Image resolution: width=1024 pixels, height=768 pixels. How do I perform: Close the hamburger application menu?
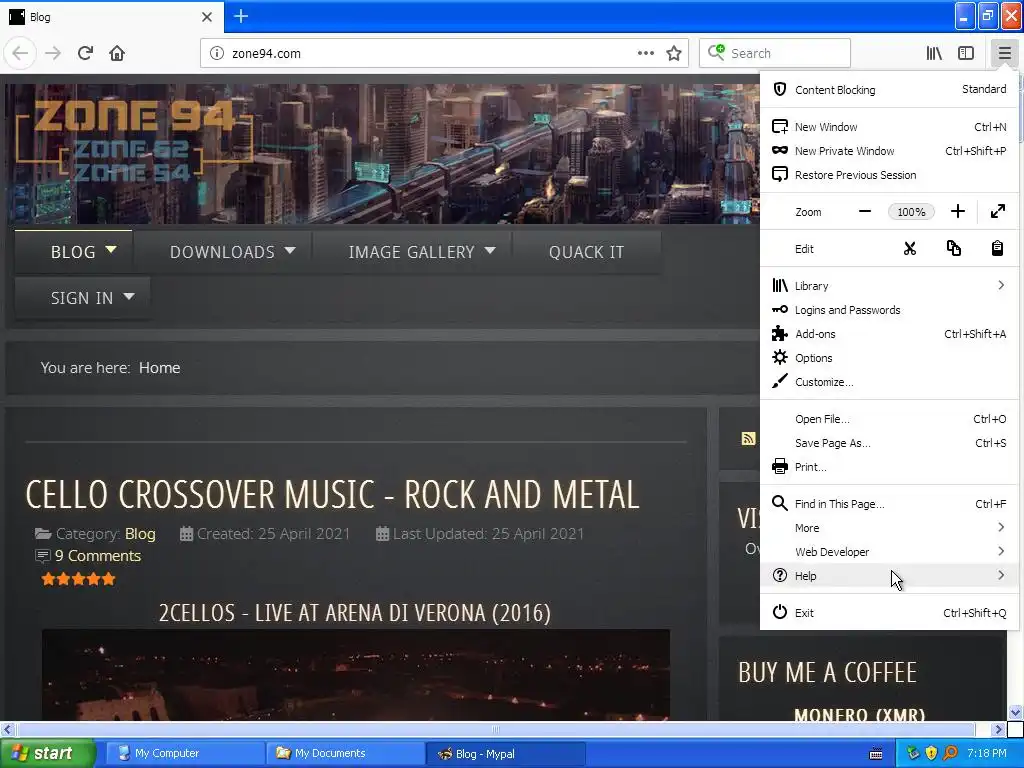coord(1004,53)
